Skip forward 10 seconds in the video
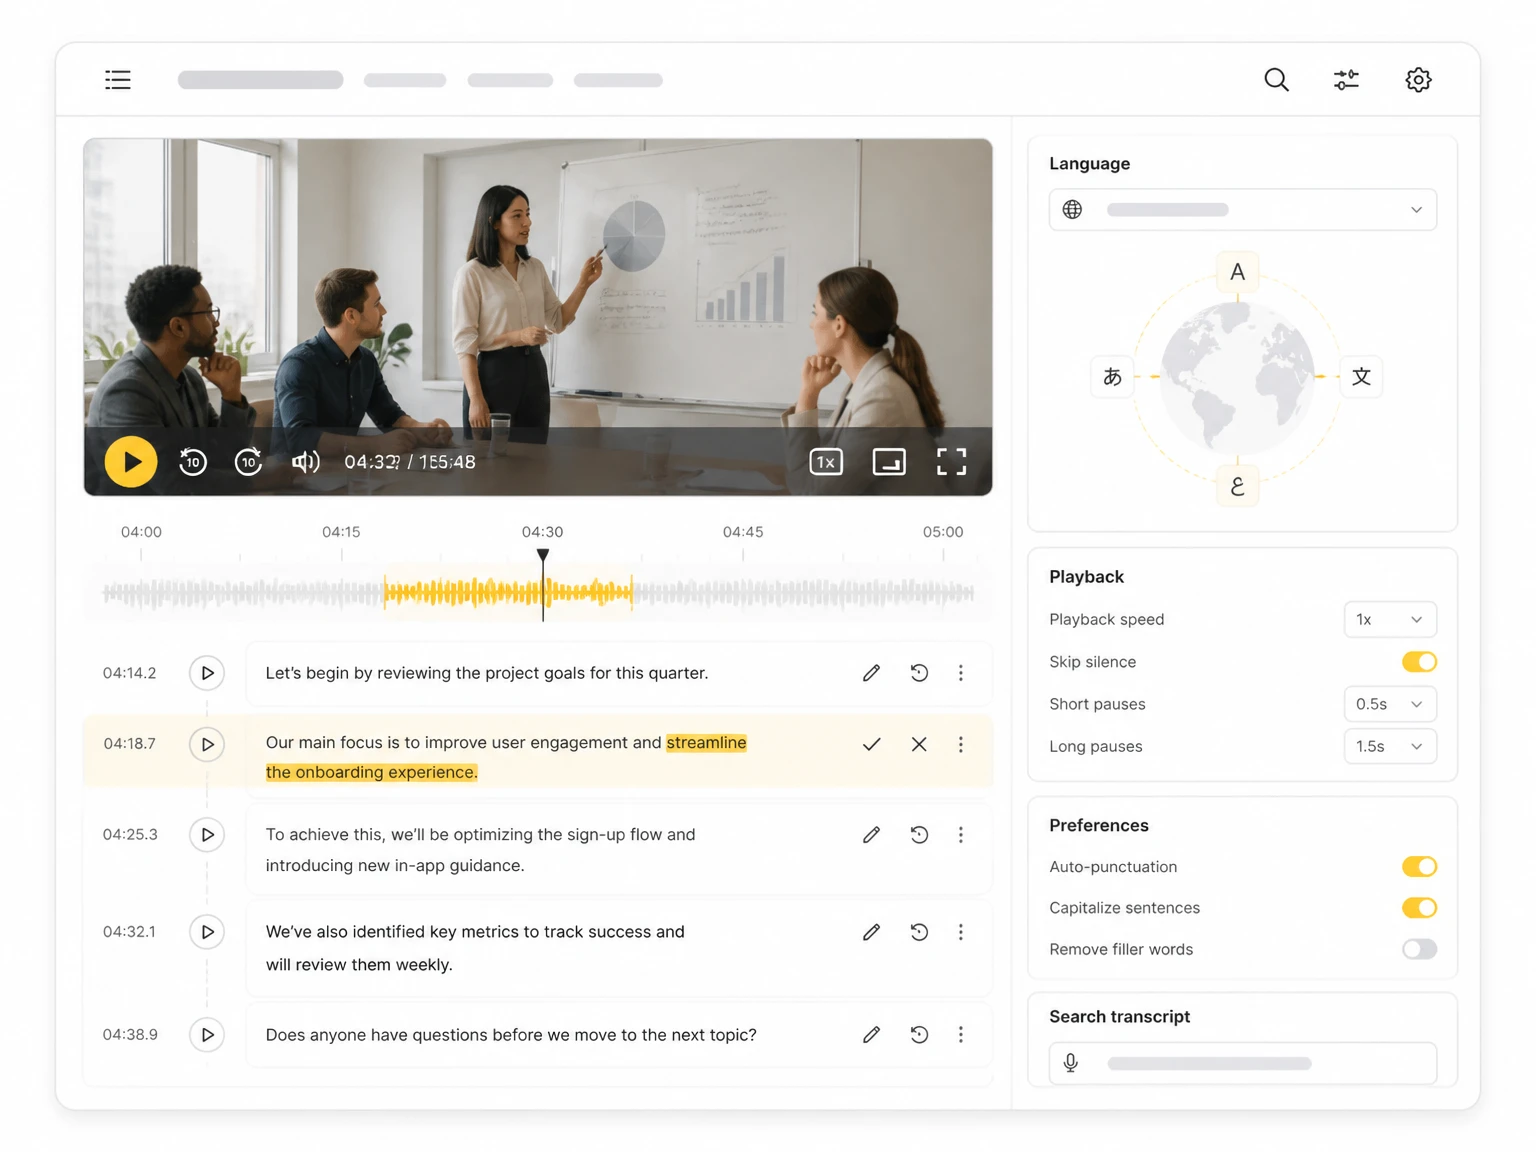Screen dimensions: 1536x1152 [x=248, y=462]
